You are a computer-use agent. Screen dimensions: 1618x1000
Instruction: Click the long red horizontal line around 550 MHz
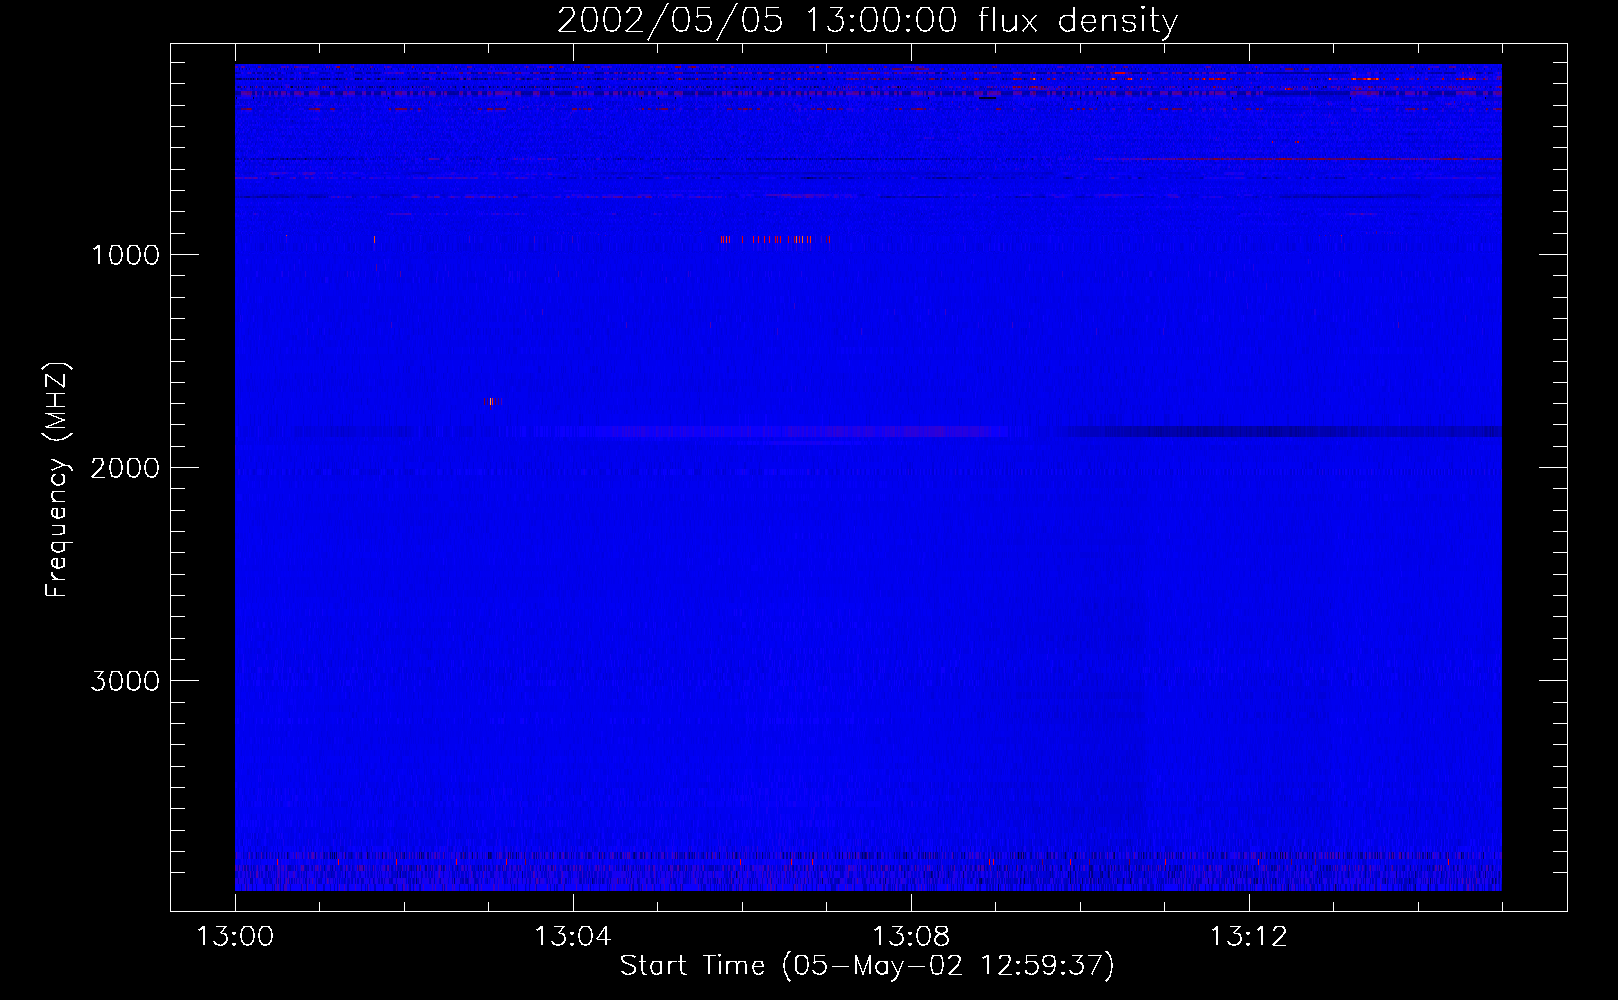point(1300,159)
